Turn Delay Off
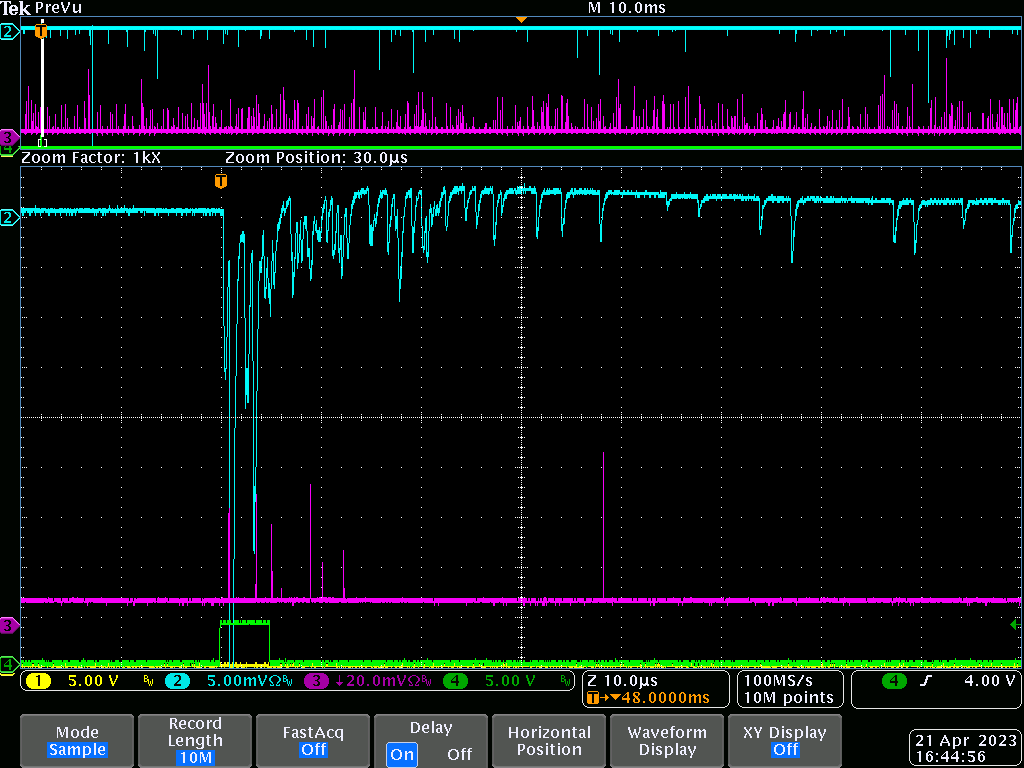Screen dimensions: 1024x768 459,754
